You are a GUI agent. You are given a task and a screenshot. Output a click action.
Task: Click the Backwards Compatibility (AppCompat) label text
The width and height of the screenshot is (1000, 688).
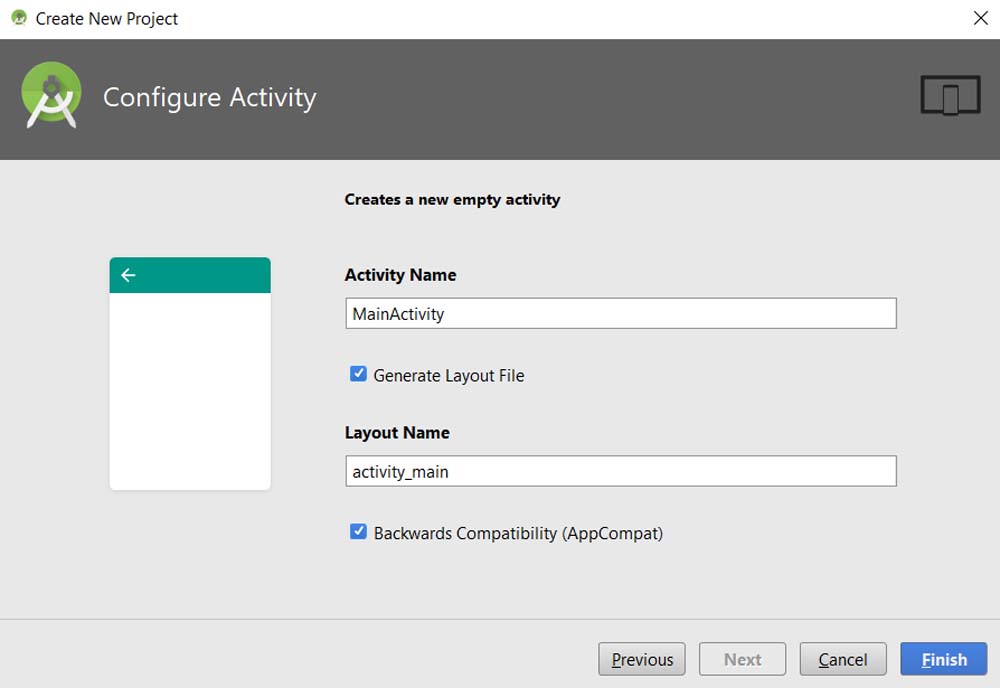point(517,534)
